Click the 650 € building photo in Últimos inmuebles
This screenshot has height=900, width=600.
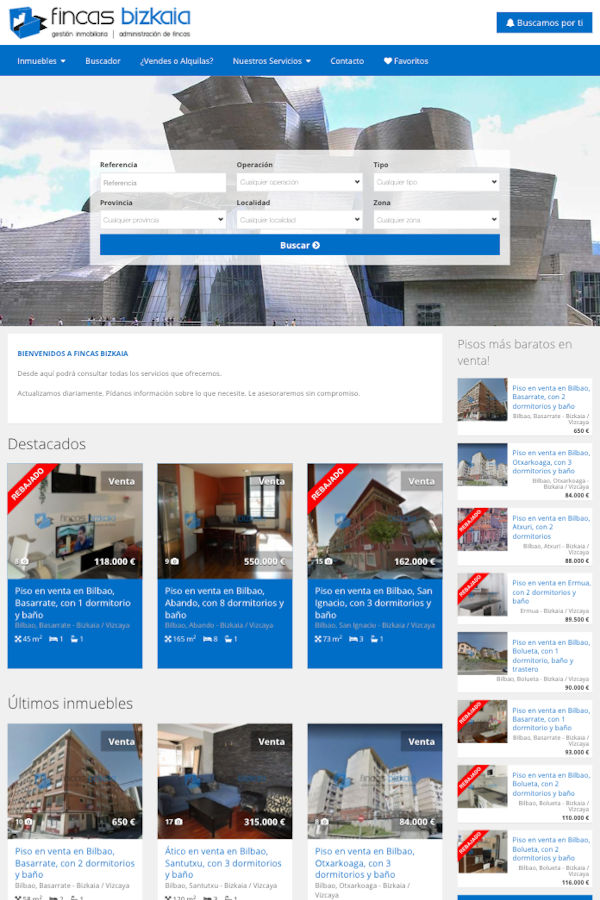click(75, 781)
